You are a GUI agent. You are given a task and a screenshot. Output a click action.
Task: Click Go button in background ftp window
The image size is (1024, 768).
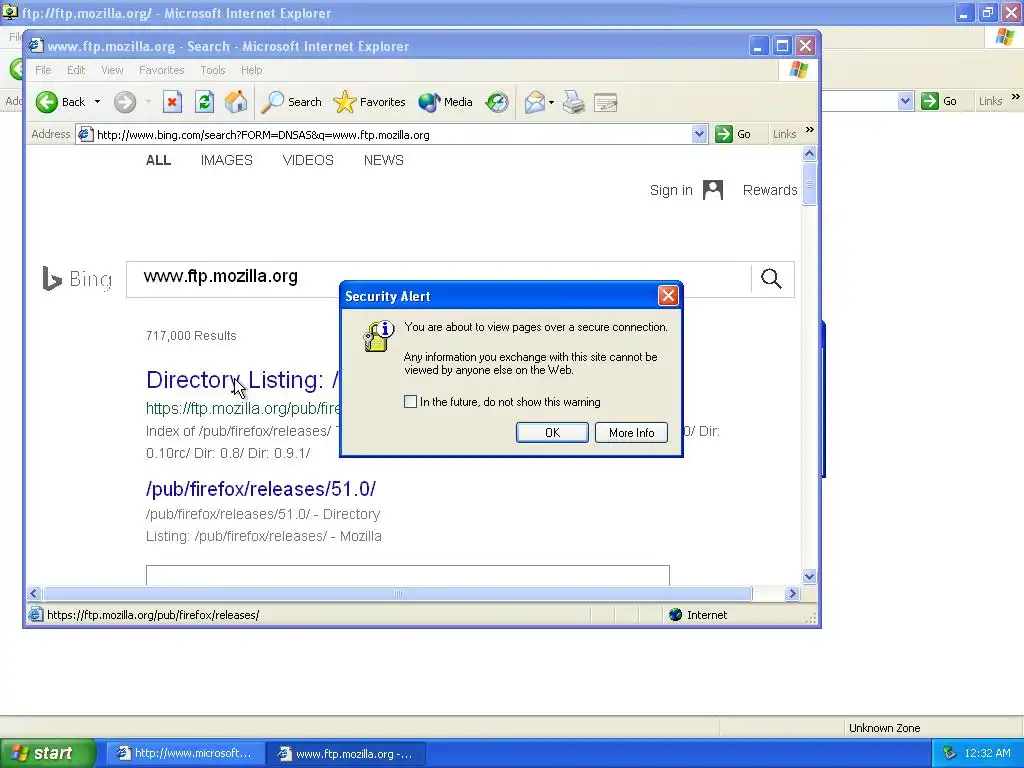click(939, 101)
